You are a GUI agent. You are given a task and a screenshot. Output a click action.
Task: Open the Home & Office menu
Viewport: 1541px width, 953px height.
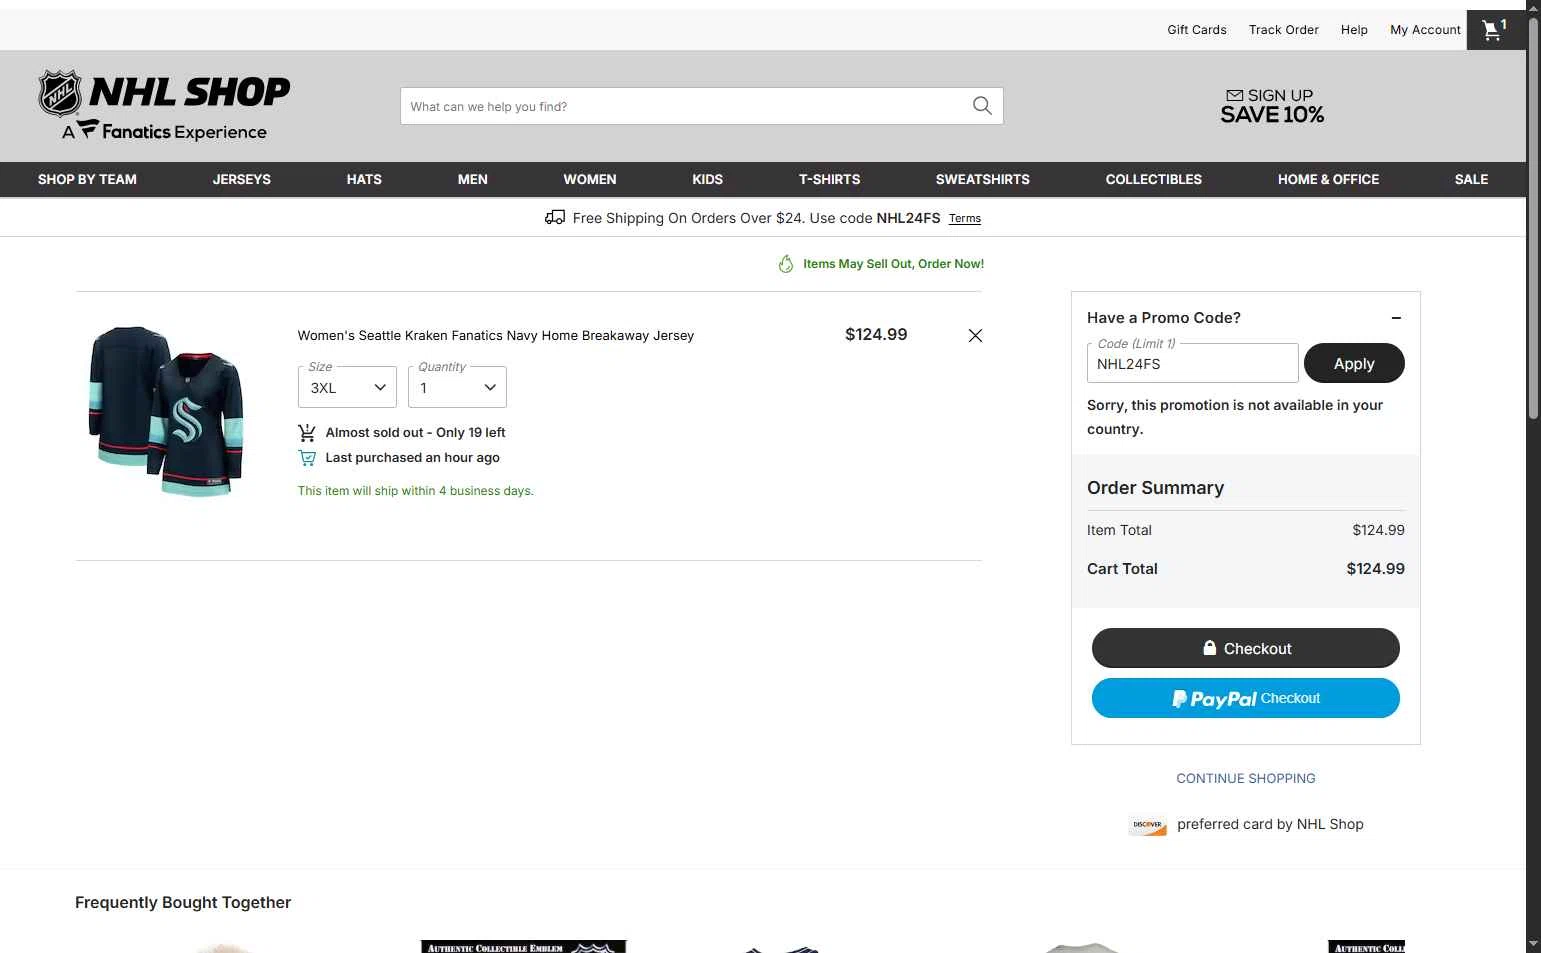click(1328, 179)
